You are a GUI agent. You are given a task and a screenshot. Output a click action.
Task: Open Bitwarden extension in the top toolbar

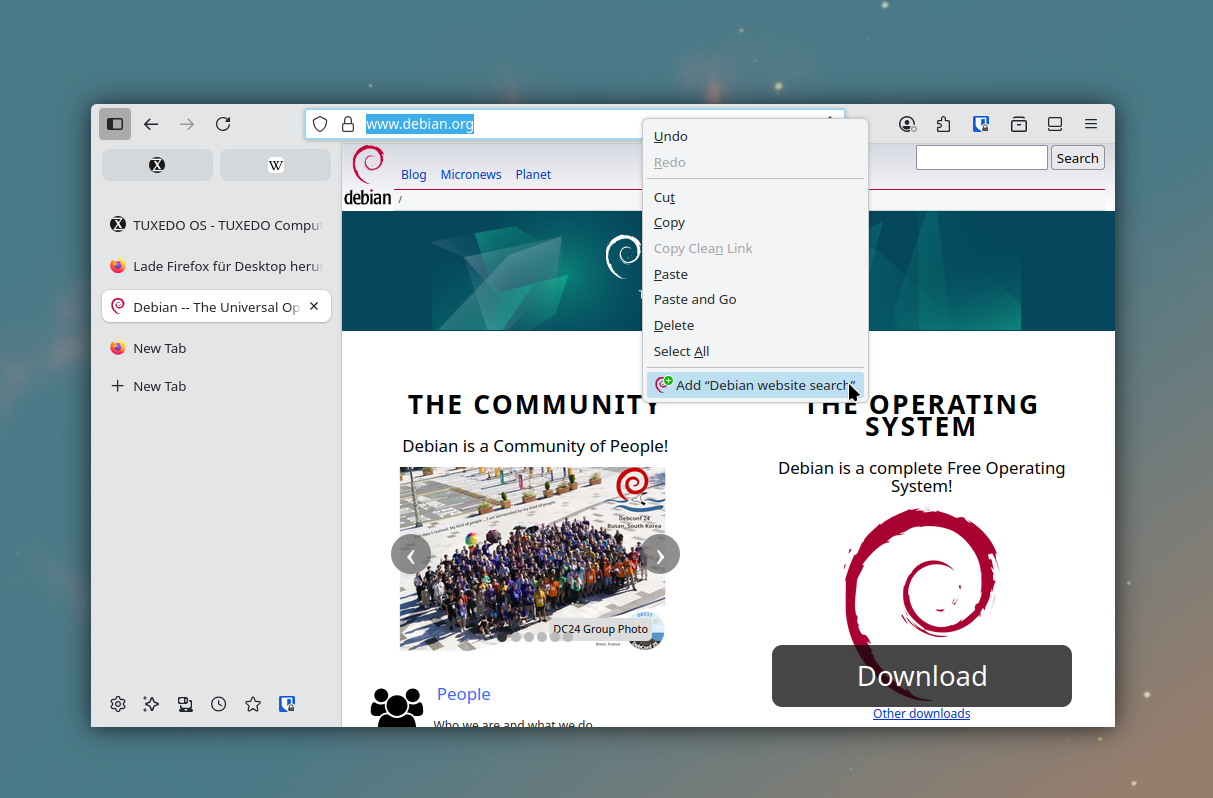pyautogui.click(x=981, y=124)
